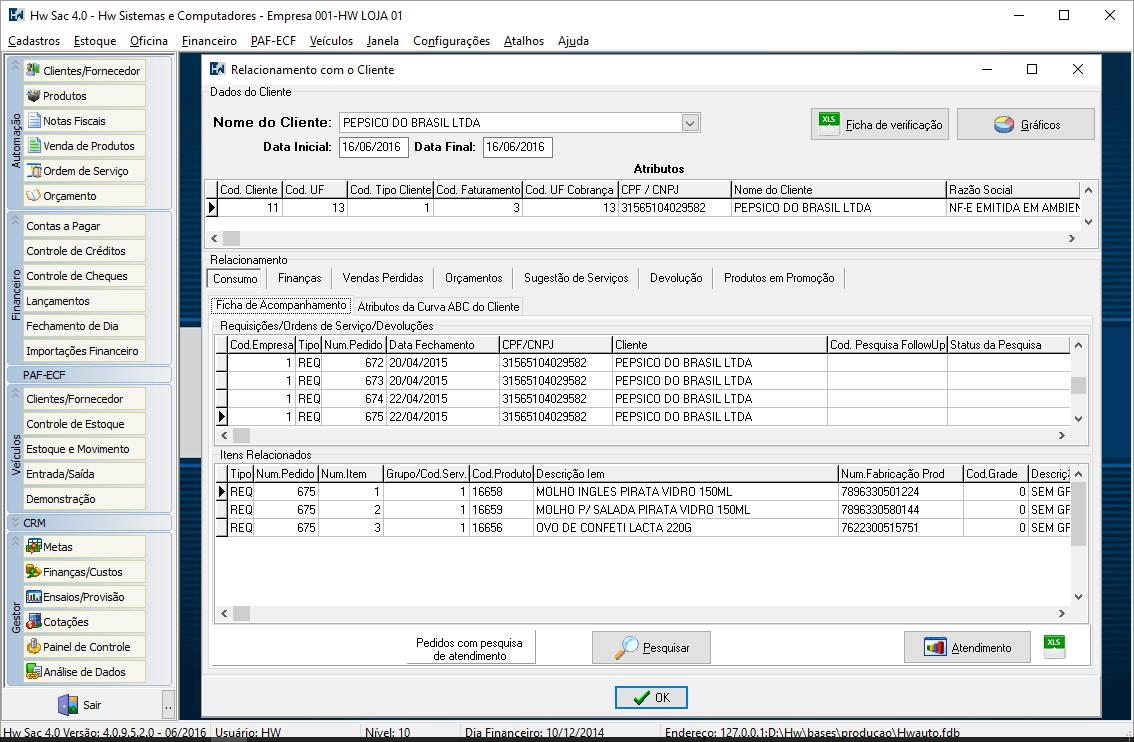The image size is (1134, 742).
Task: Open the Cadastros menu
Action: [34, 40]
